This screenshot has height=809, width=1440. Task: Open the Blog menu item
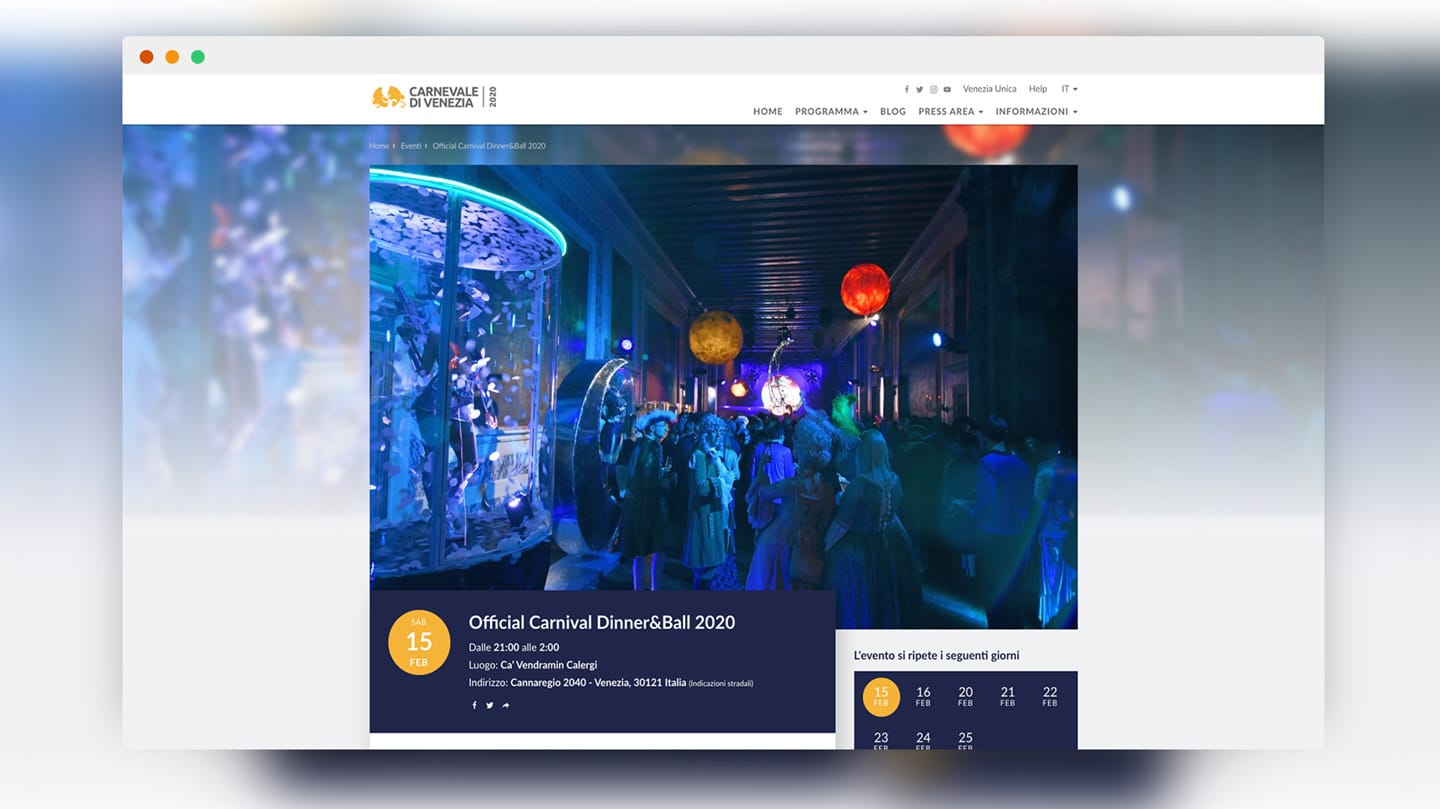tap(892, 112)
